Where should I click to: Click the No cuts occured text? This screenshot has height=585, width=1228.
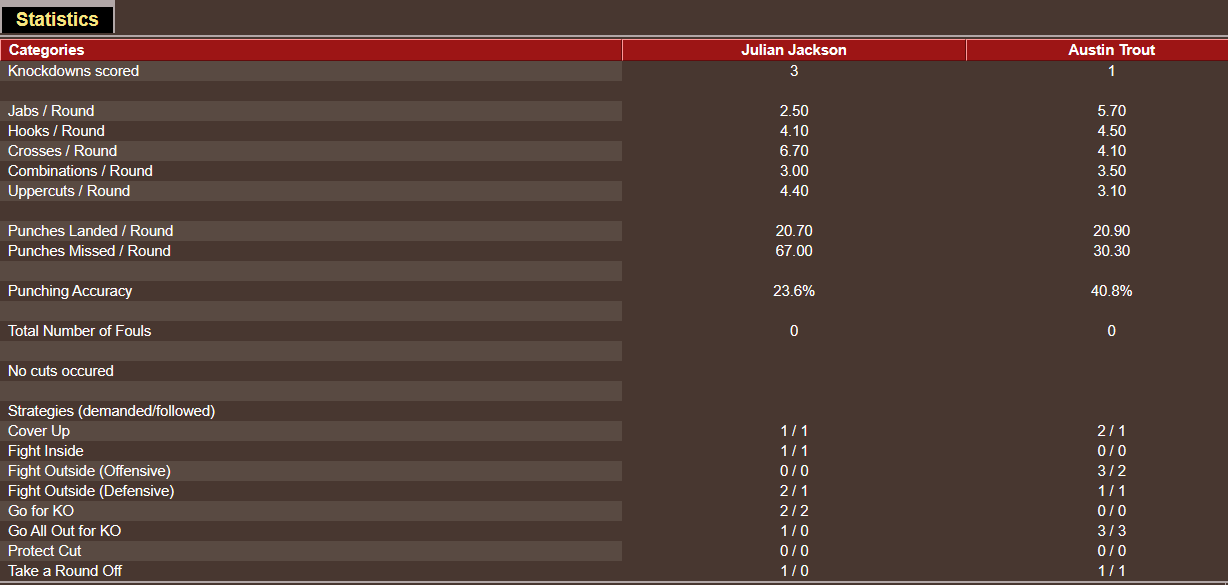61,371
